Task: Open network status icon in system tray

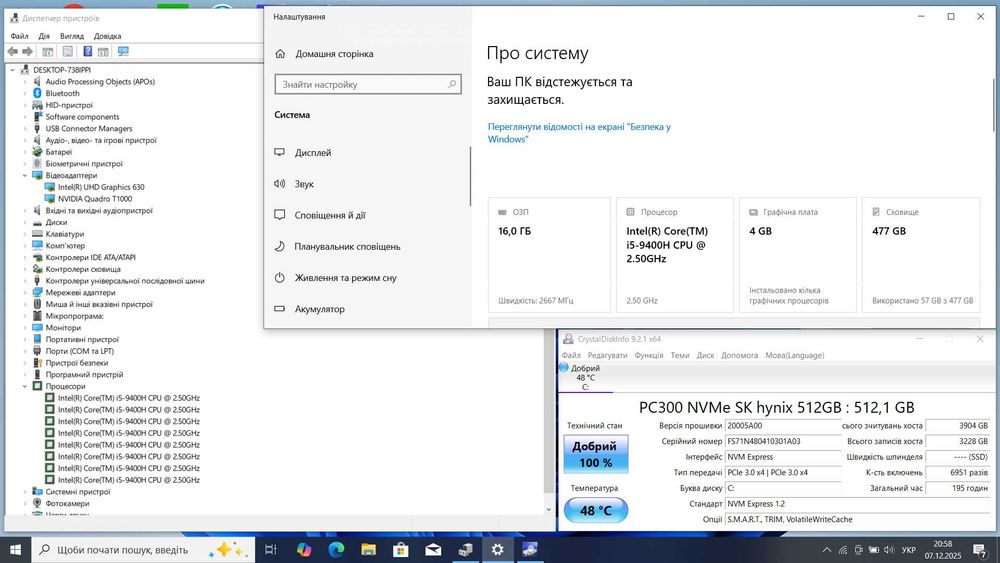Action: coord(843,550)
